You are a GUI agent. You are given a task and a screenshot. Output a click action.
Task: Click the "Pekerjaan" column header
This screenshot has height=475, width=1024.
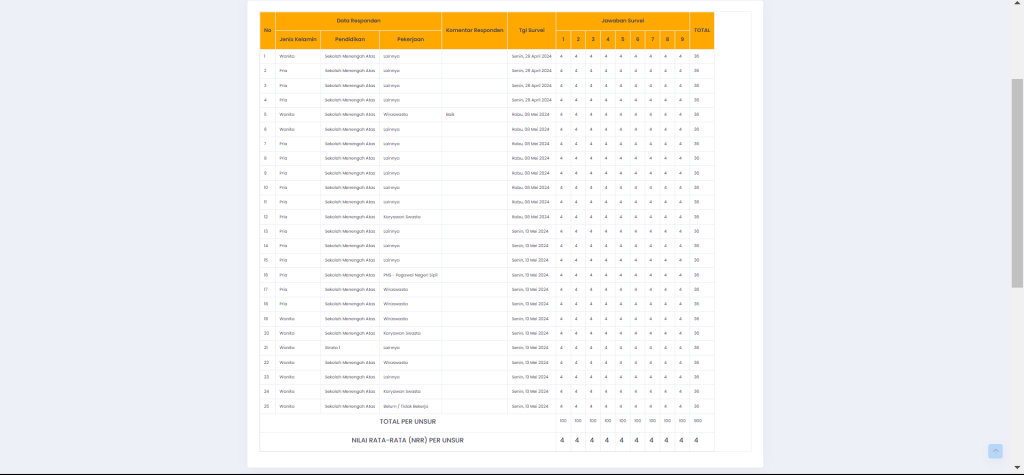410,39
